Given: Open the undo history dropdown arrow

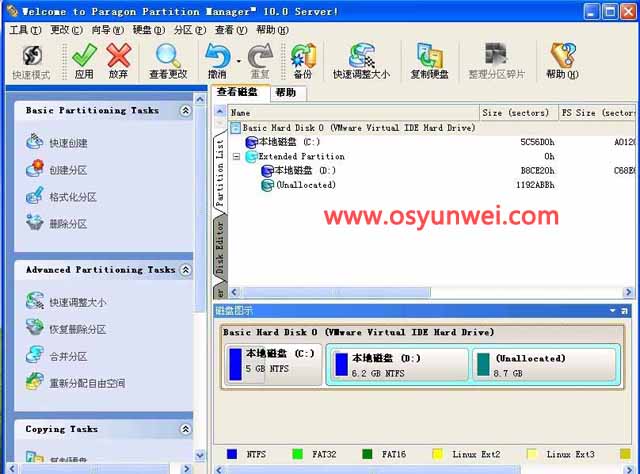Looking at the screenshot, I should 239,61.
